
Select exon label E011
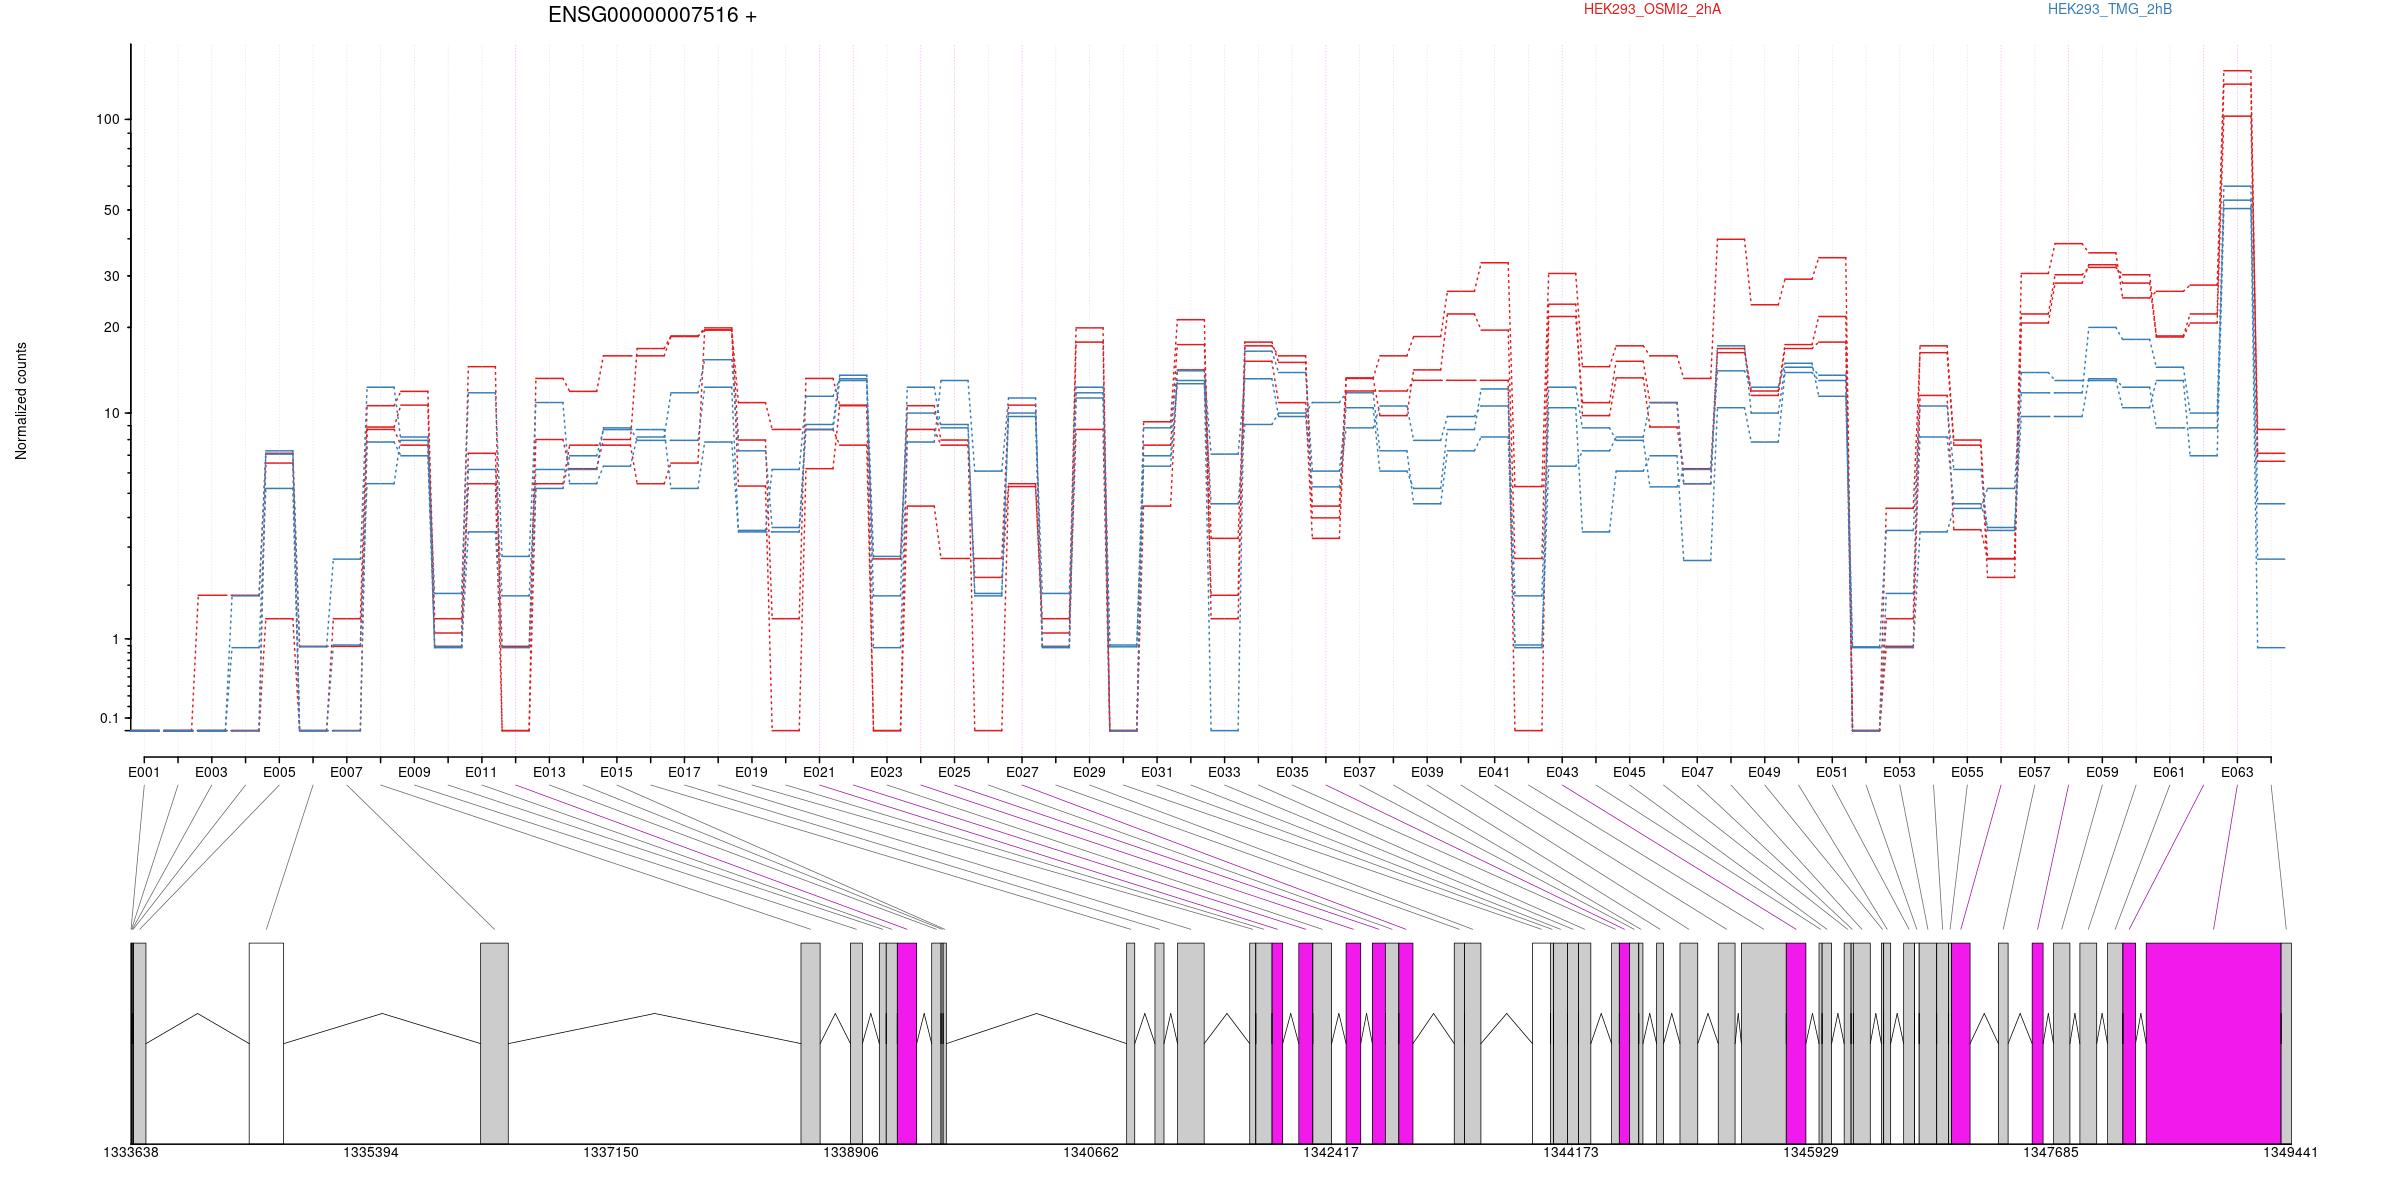coord(481,772)
